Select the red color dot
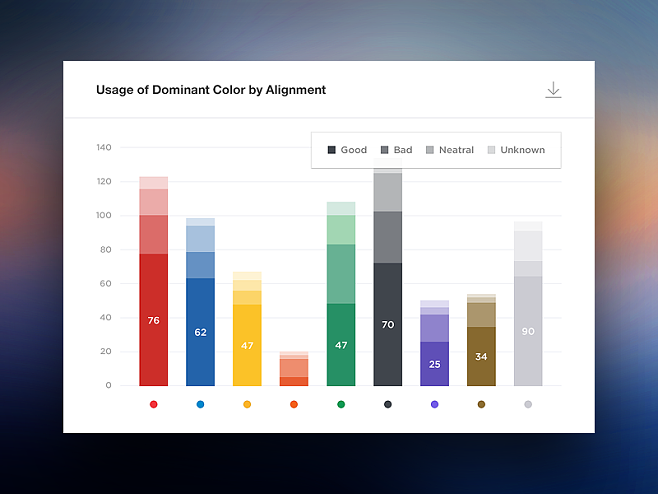 (x=154, y=404)
